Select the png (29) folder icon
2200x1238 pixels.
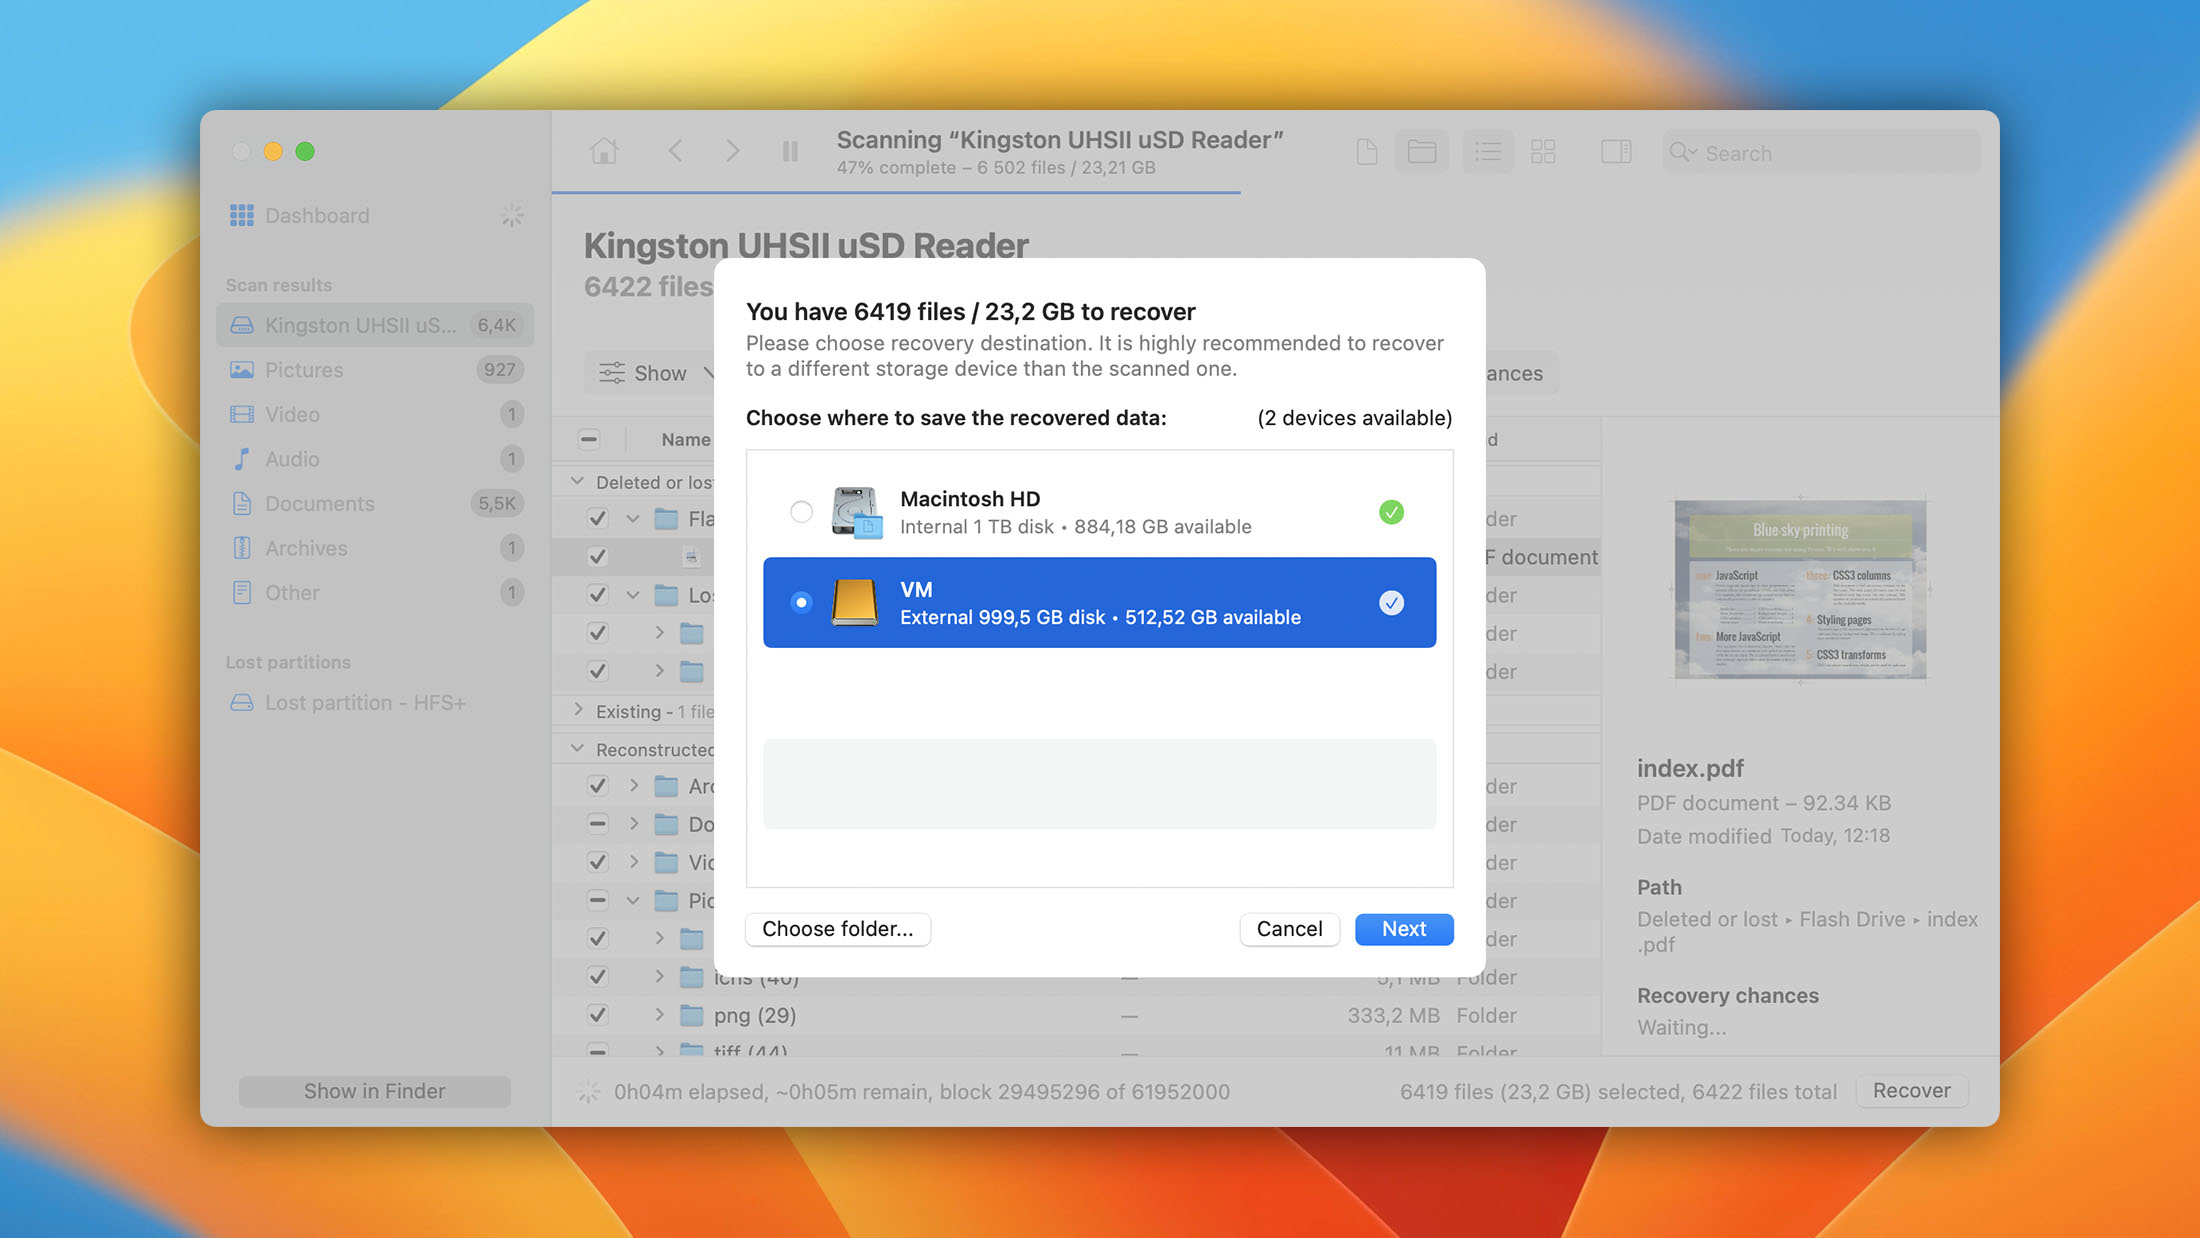coord(691,1015)
